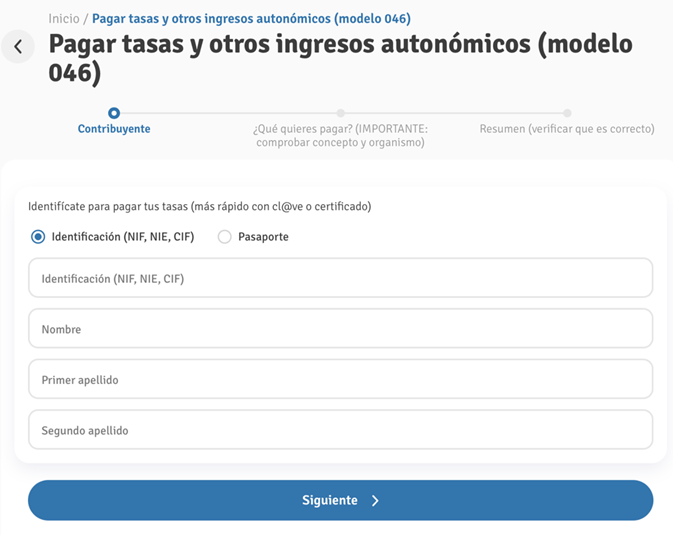
Task: Open the ¿Qué quieres pagar? step label
Action: (x=341, y=136)
